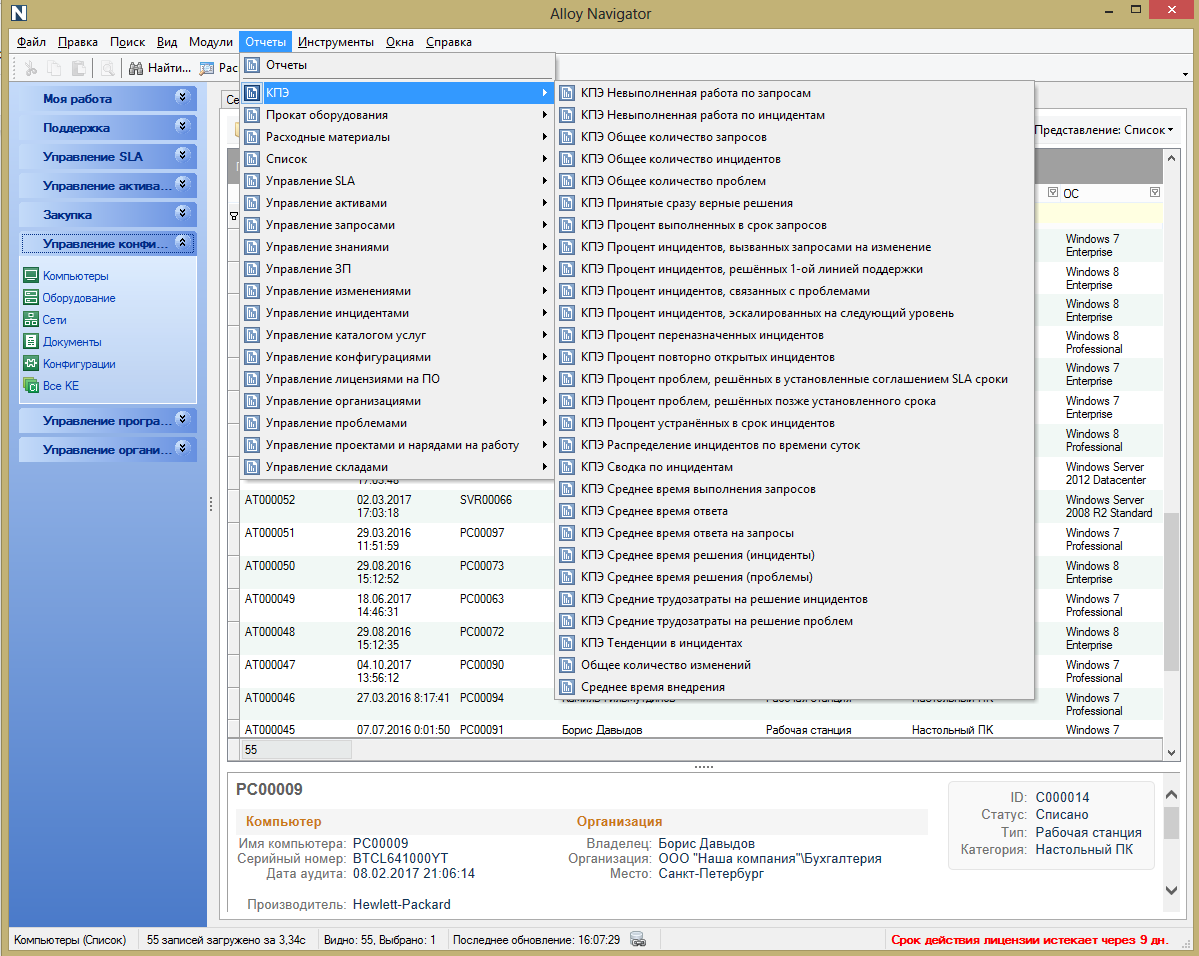The height and width of the screenshot is (956, 1199).
Task: Click the license expiry warning in status bar
Action: [x=1029, y=939]
